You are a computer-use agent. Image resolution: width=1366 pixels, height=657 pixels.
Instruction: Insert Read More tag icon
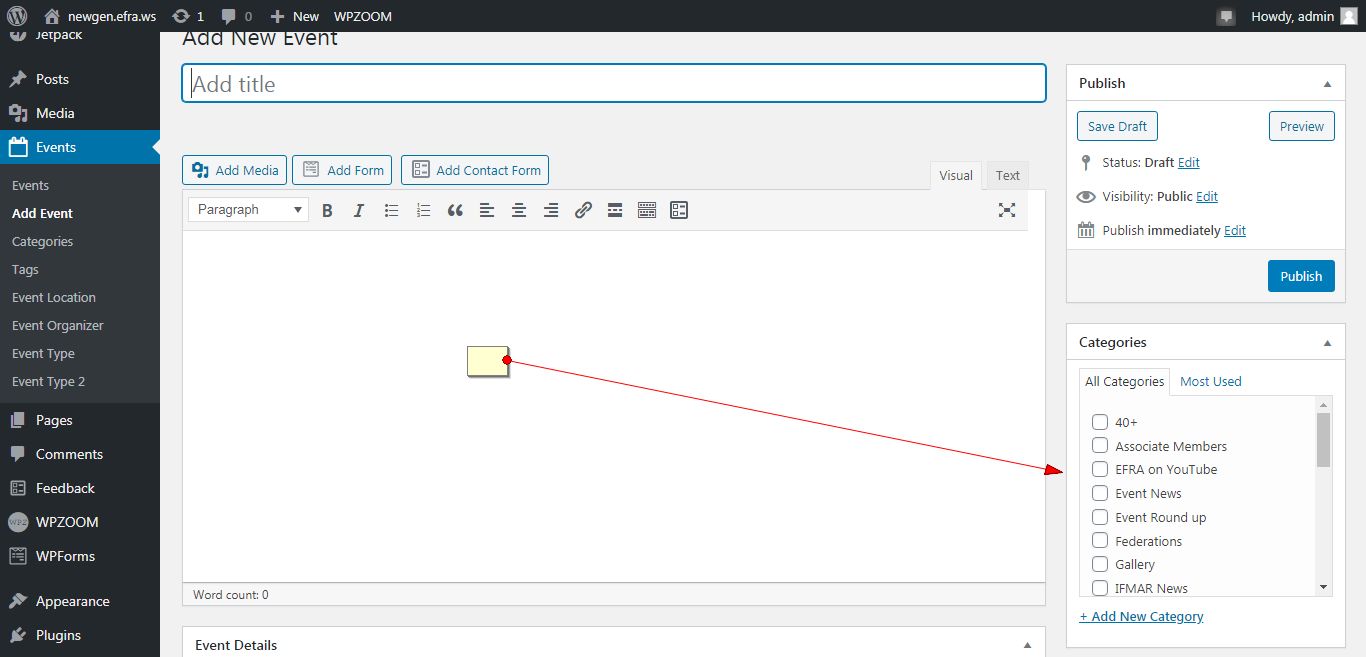pyautogui.click(x=615, y=210)
